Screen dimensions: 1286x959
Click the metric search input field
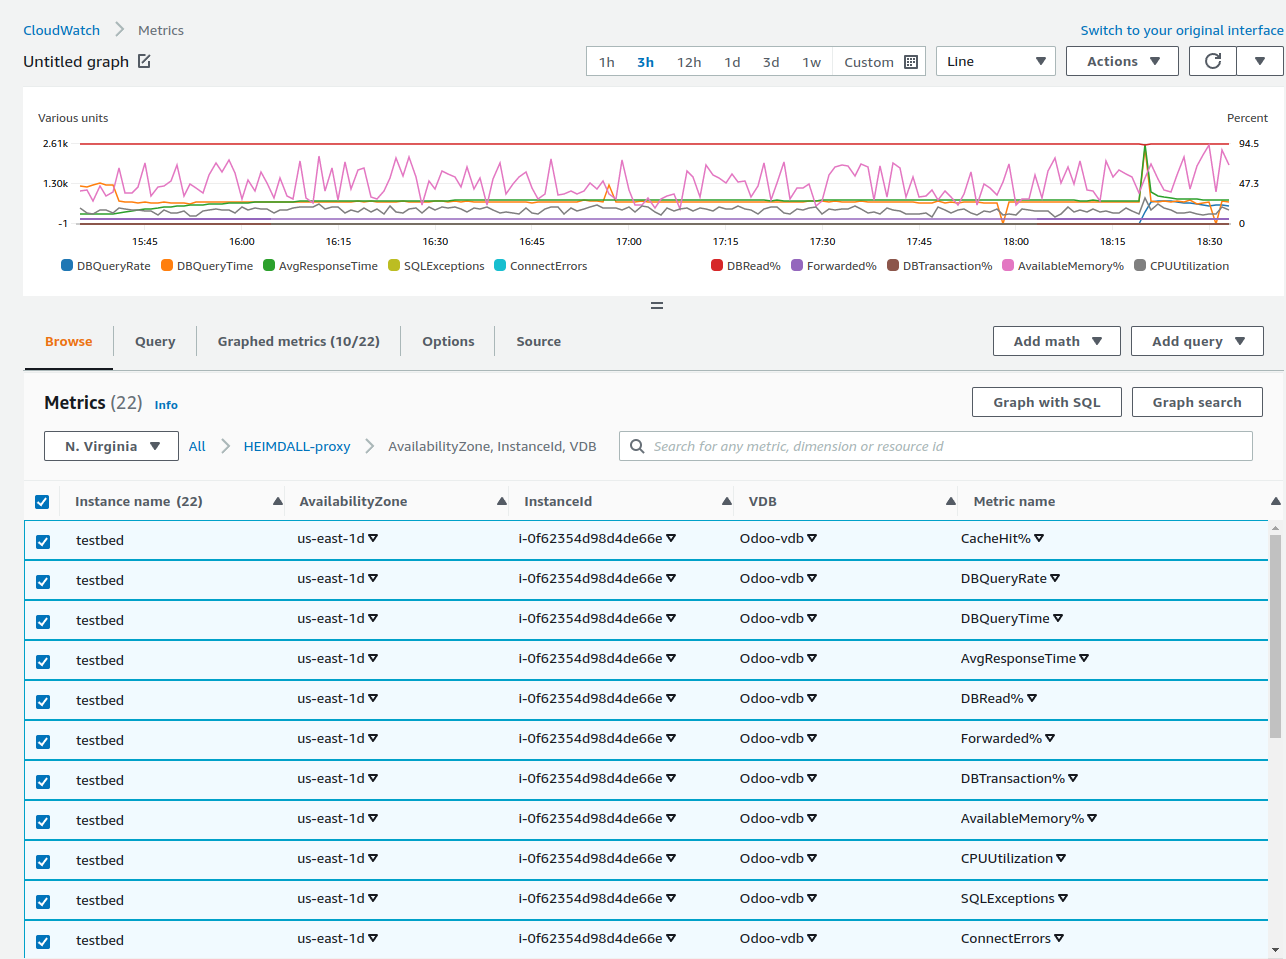click(x=935, y=445)
